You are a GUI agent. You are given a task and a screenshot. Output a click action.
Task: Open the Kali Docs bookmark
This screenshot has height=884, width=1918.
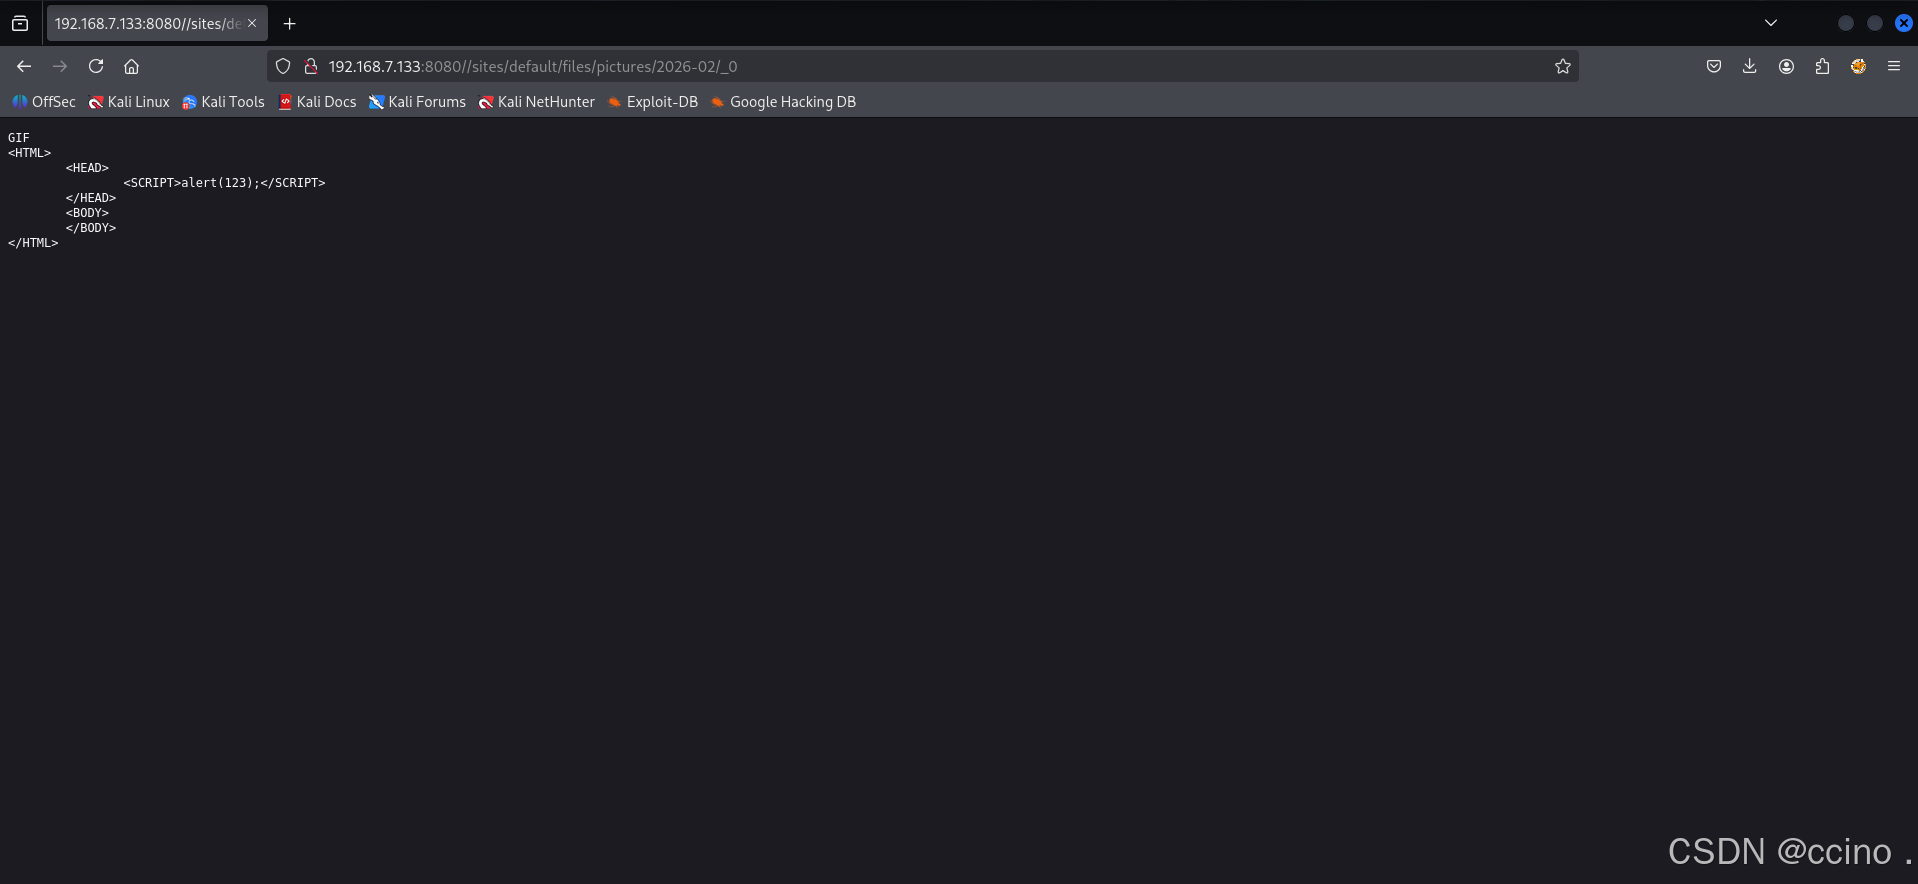click(317, 102)
